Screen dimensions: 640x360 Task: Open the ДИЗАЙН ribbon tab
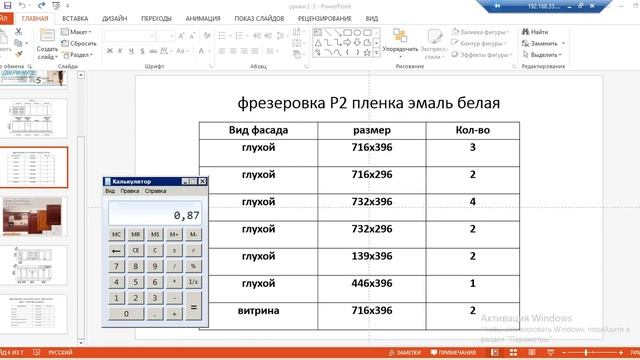115,18
